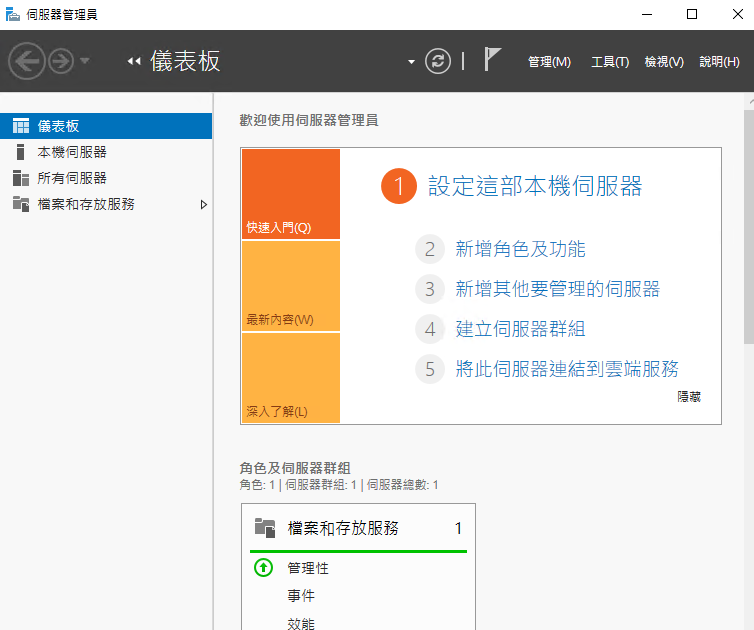Image resolution: width=754 pixels, height=630 pixels.
Task: Click 將此伺服器連結到雲端服務 link
Action: tap(567, 369)
